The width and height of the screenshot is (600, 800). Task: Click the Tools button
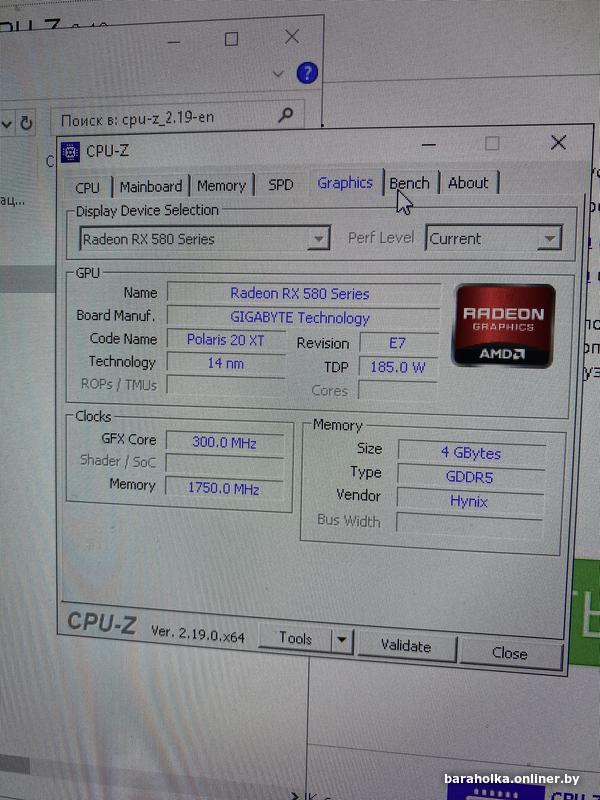pos(295,638)
